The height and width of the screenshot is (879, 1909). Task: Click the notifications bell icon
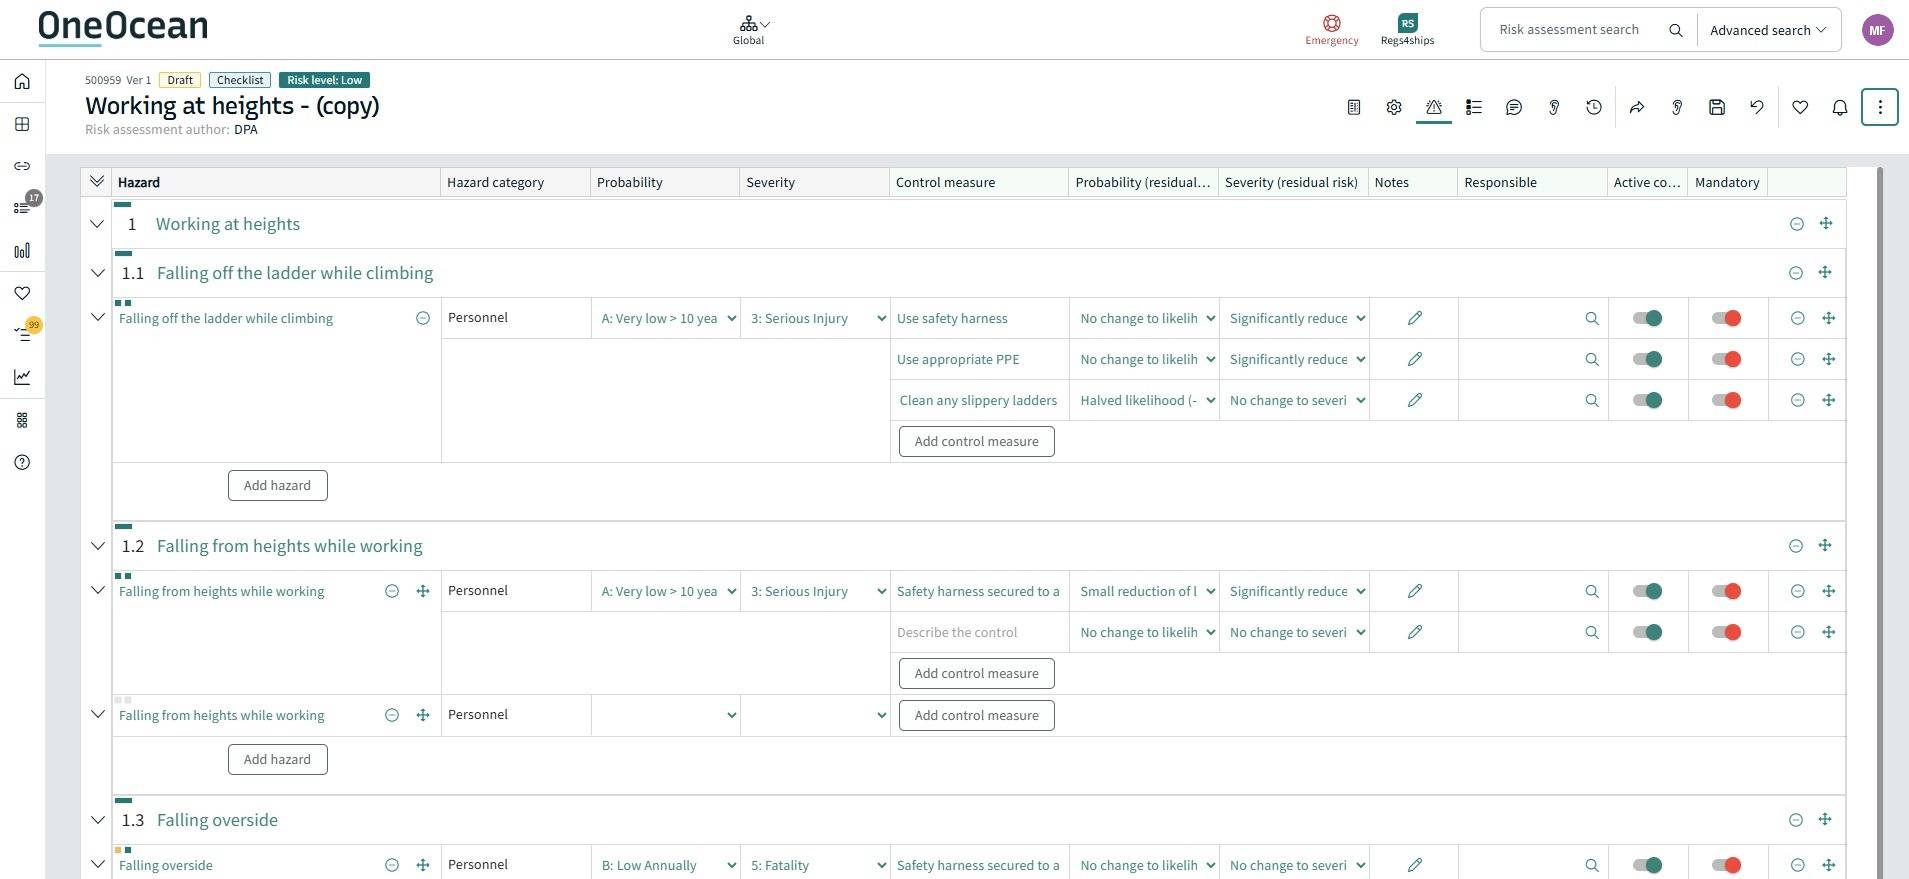pyautogui.click(x=1839, y=107)
